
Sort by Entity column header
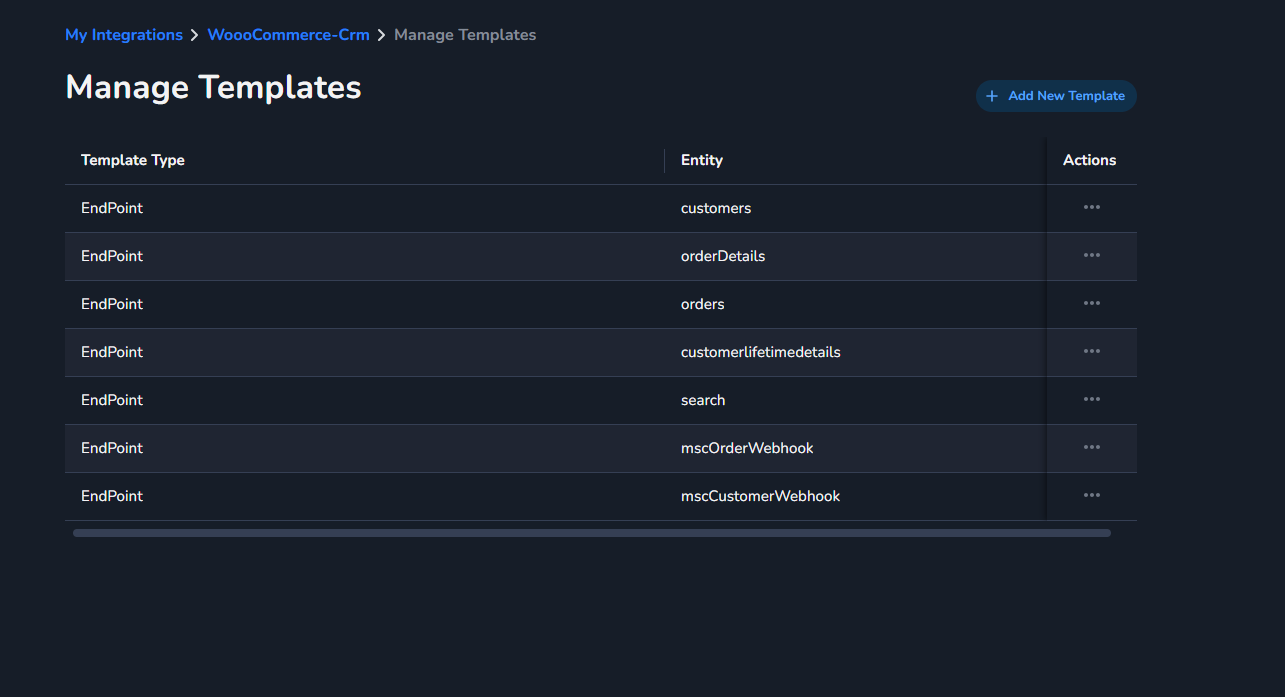702,160
